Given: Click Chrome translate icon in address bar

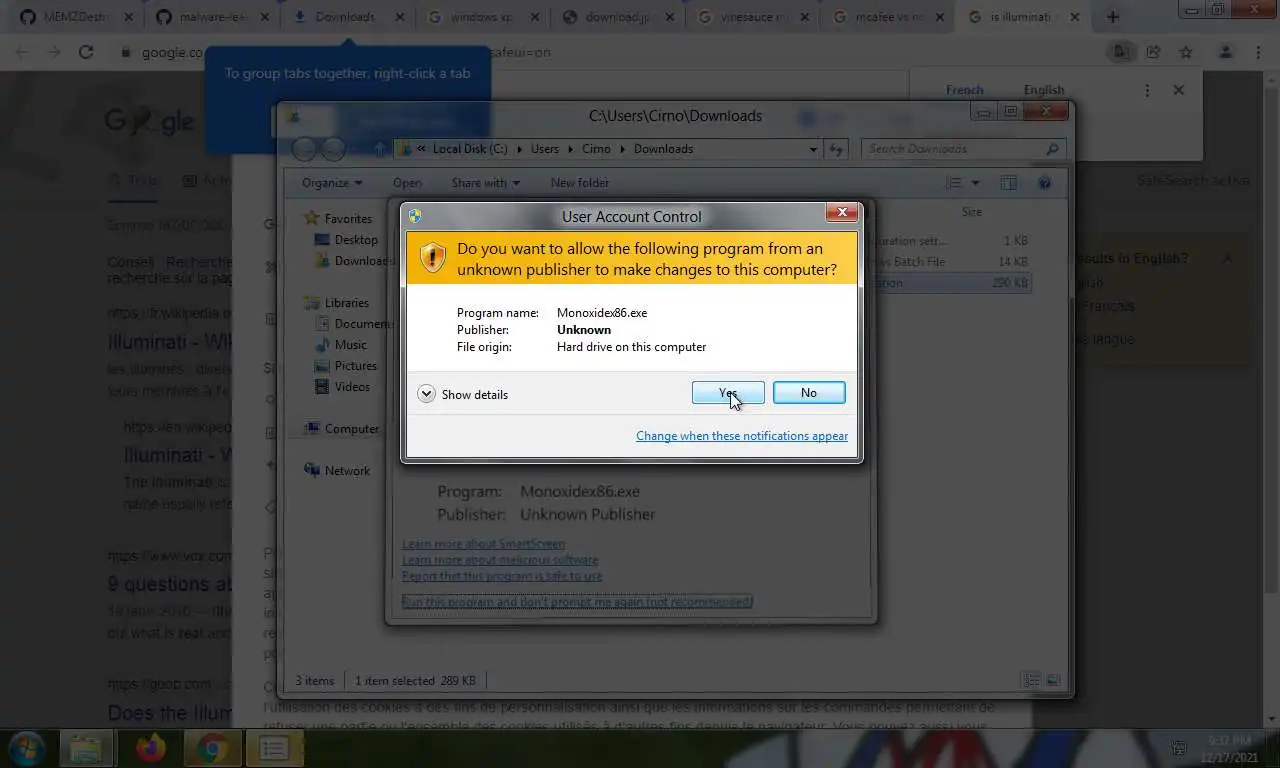Looking at the screenshot, I should click(1121, 52).
